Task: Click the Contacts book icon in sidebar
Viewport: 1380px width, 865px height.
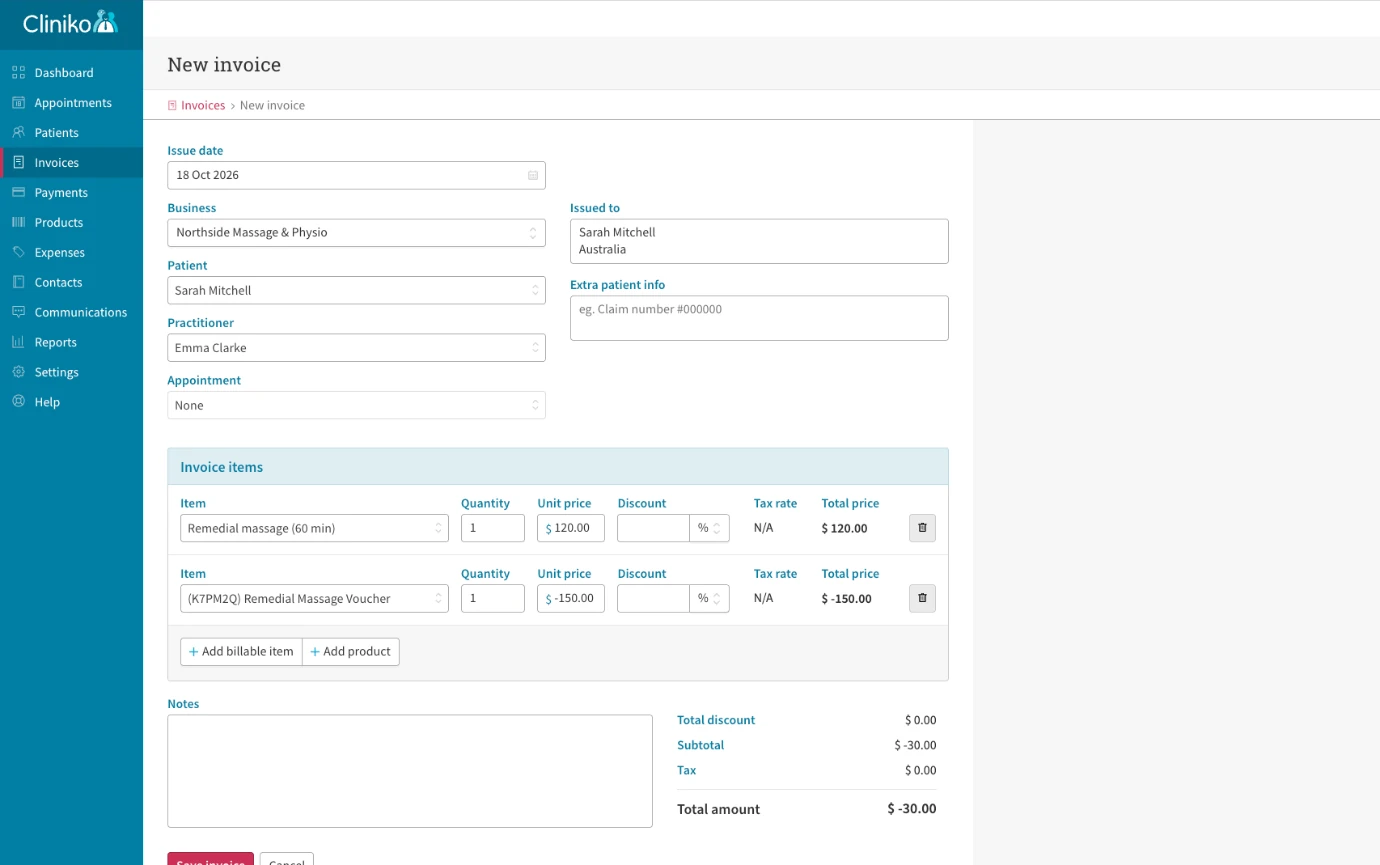Action: [18, 282]
